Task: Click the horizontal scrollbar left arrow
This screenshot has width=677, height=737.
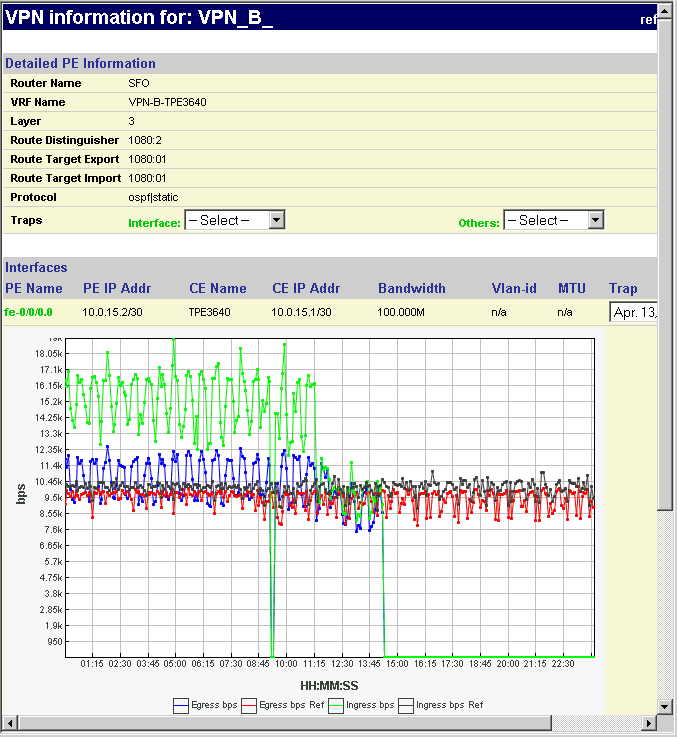Action: point(9,723)
